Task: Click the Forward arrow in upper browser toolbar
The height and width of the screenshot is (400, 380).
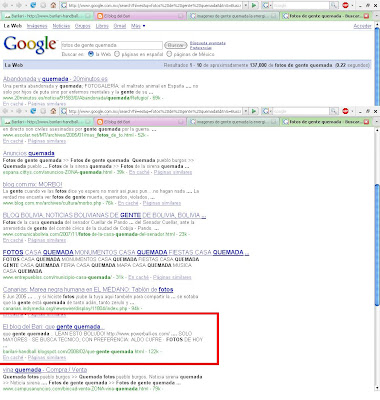Action: [19, 5]
